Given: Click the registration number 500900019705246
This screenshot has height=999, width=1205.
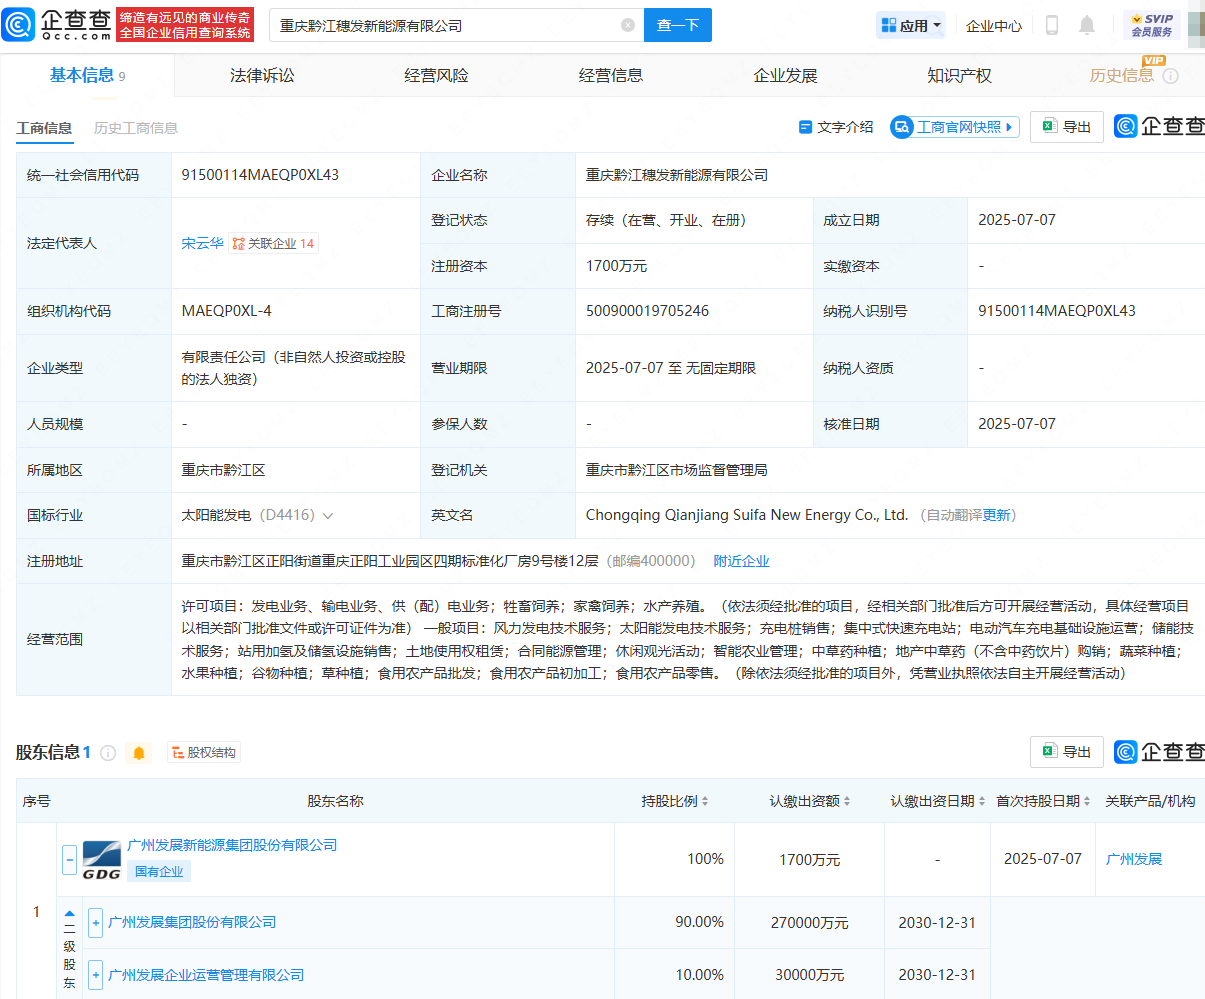Looking at the screenshot, I should tap(647, 311).
